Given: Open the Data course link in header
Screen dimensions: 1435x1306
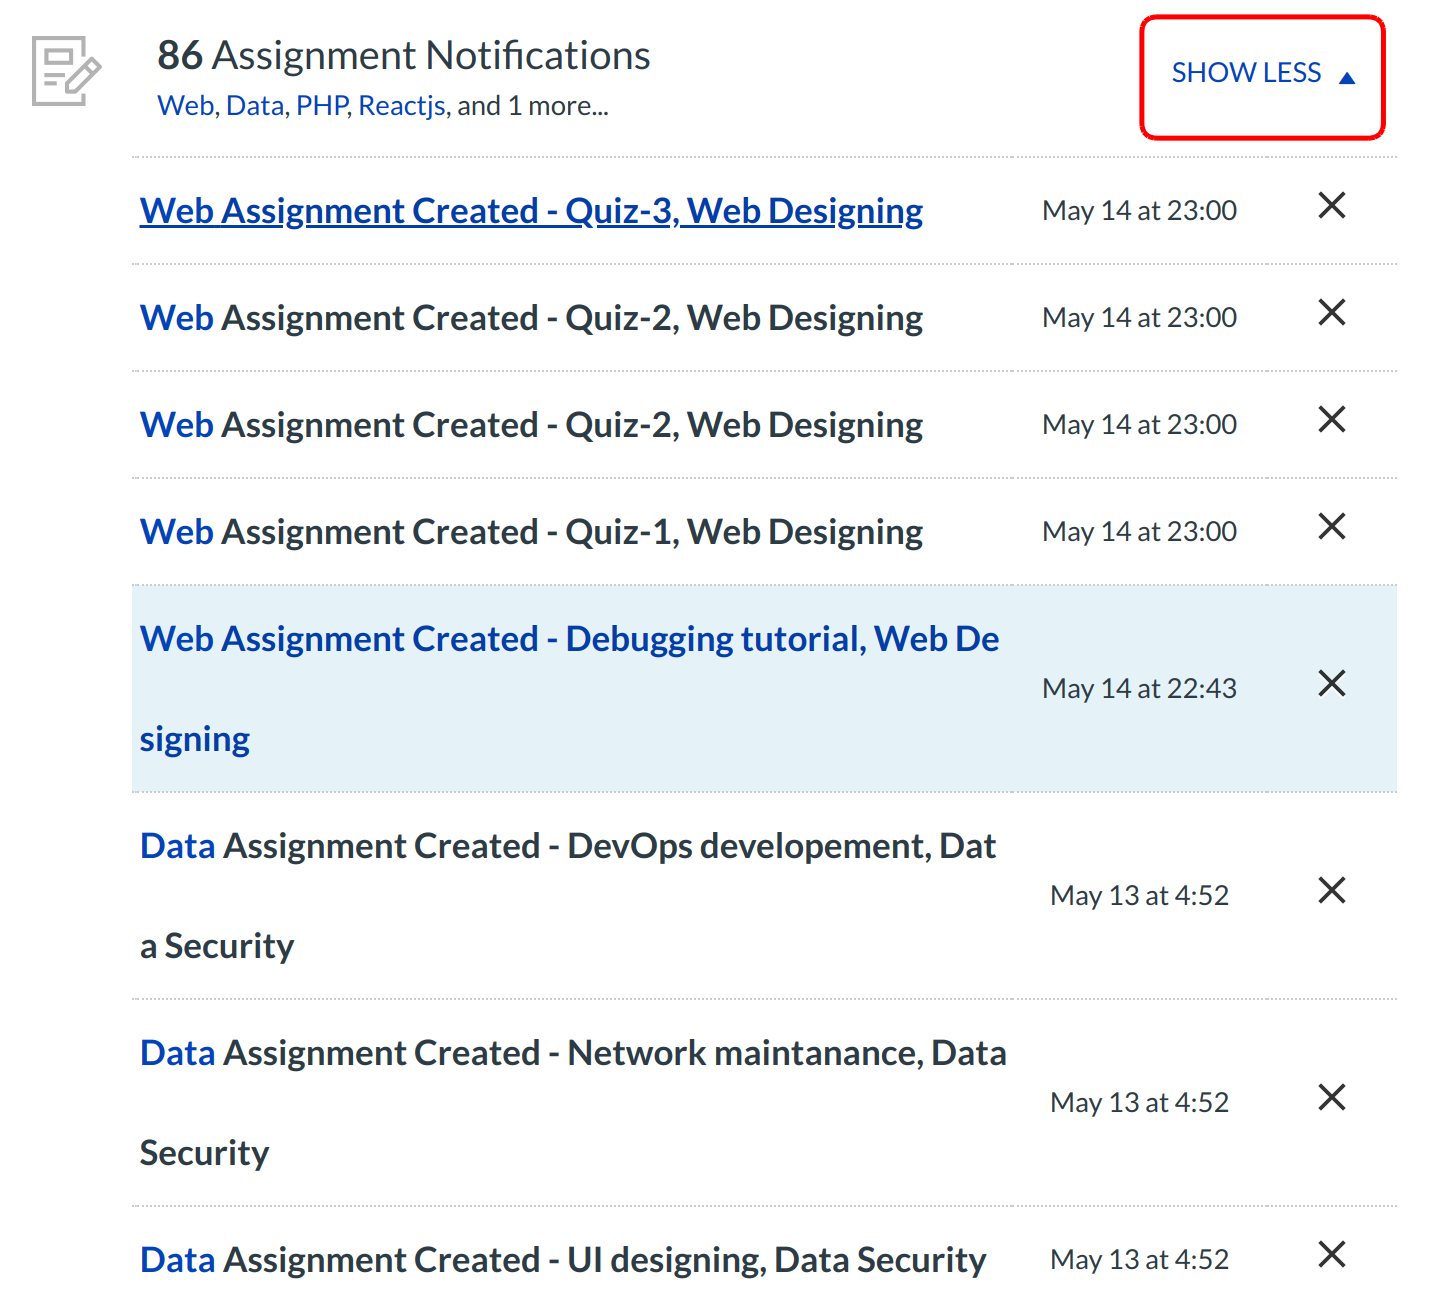Looking at the screenshot, I should [255, 106].
